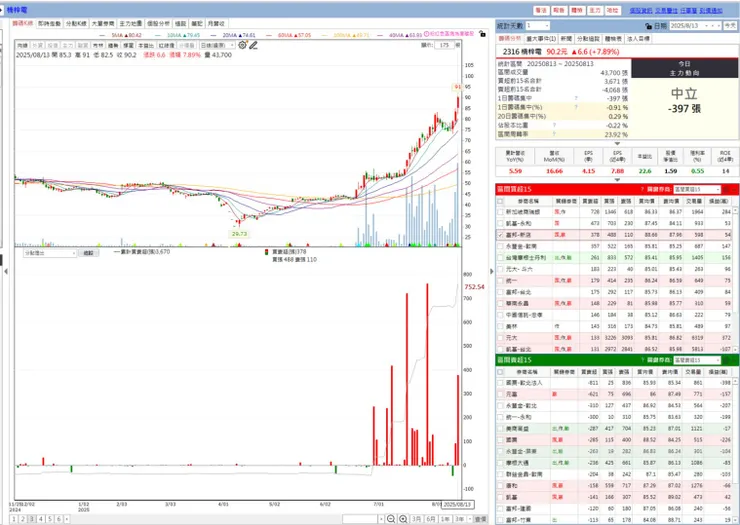The image size is (740, 525).
Task: Click the 5MA legend entry
Action: (x=120, y=35)
